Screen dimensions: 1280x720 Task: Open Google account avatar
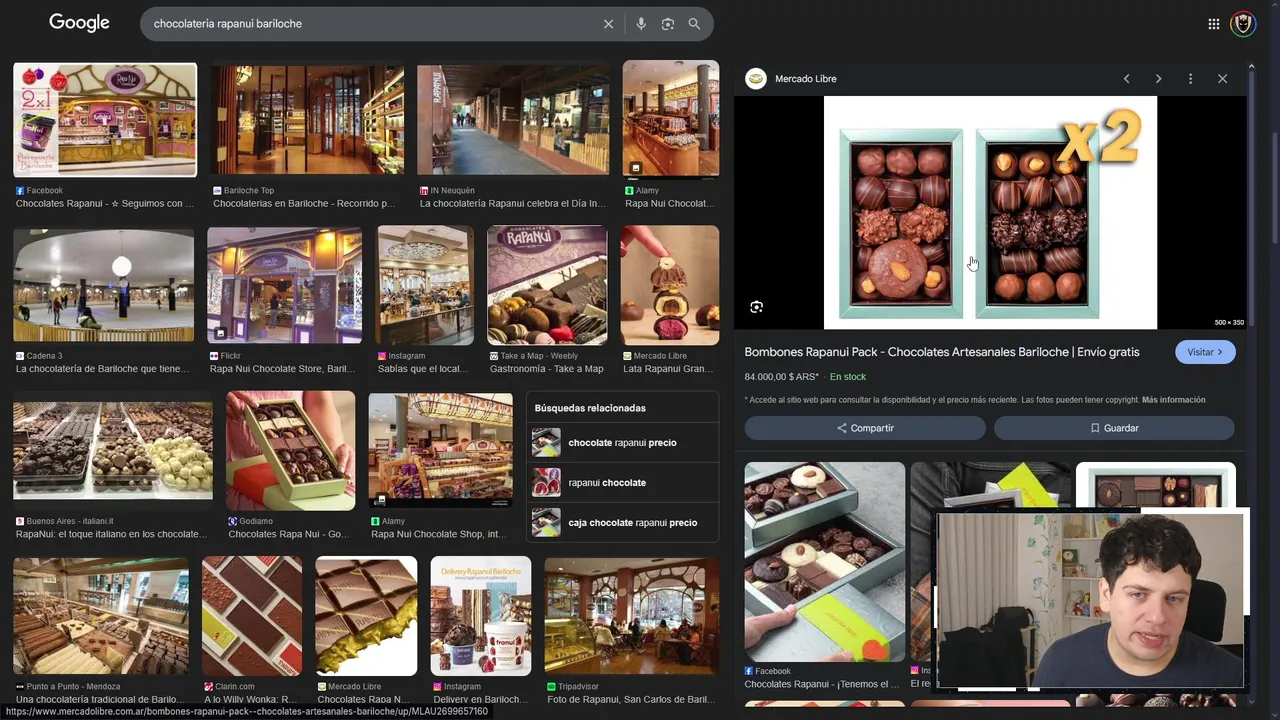click(1243, 24)
